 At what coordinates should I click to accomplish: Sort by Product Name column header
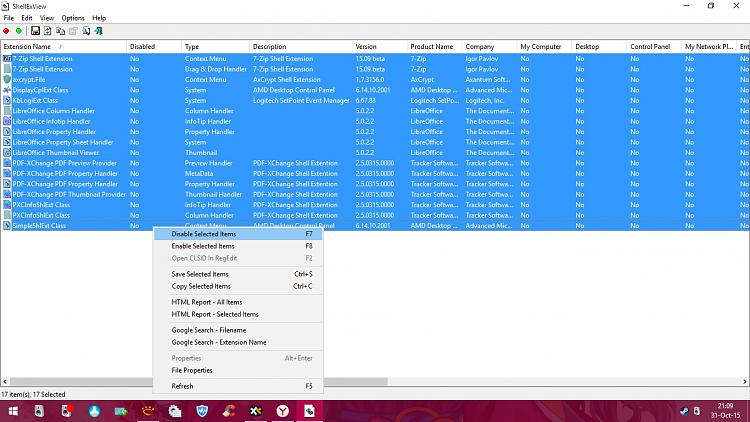coord(434,46)
